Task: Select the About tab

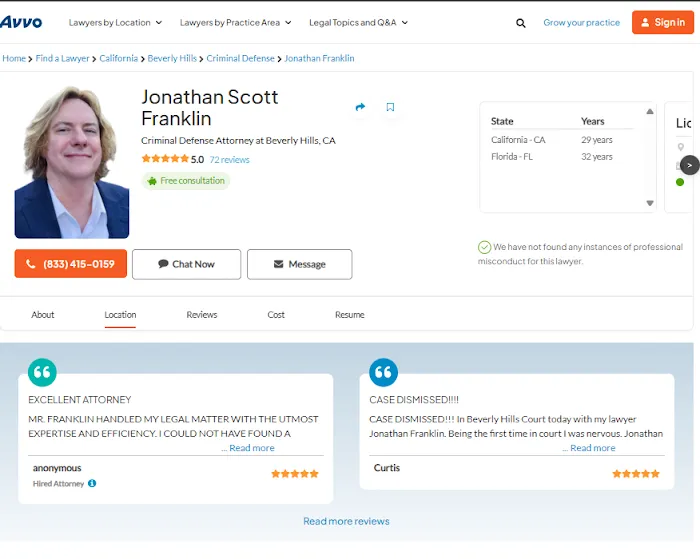Action: pos(43,315)
